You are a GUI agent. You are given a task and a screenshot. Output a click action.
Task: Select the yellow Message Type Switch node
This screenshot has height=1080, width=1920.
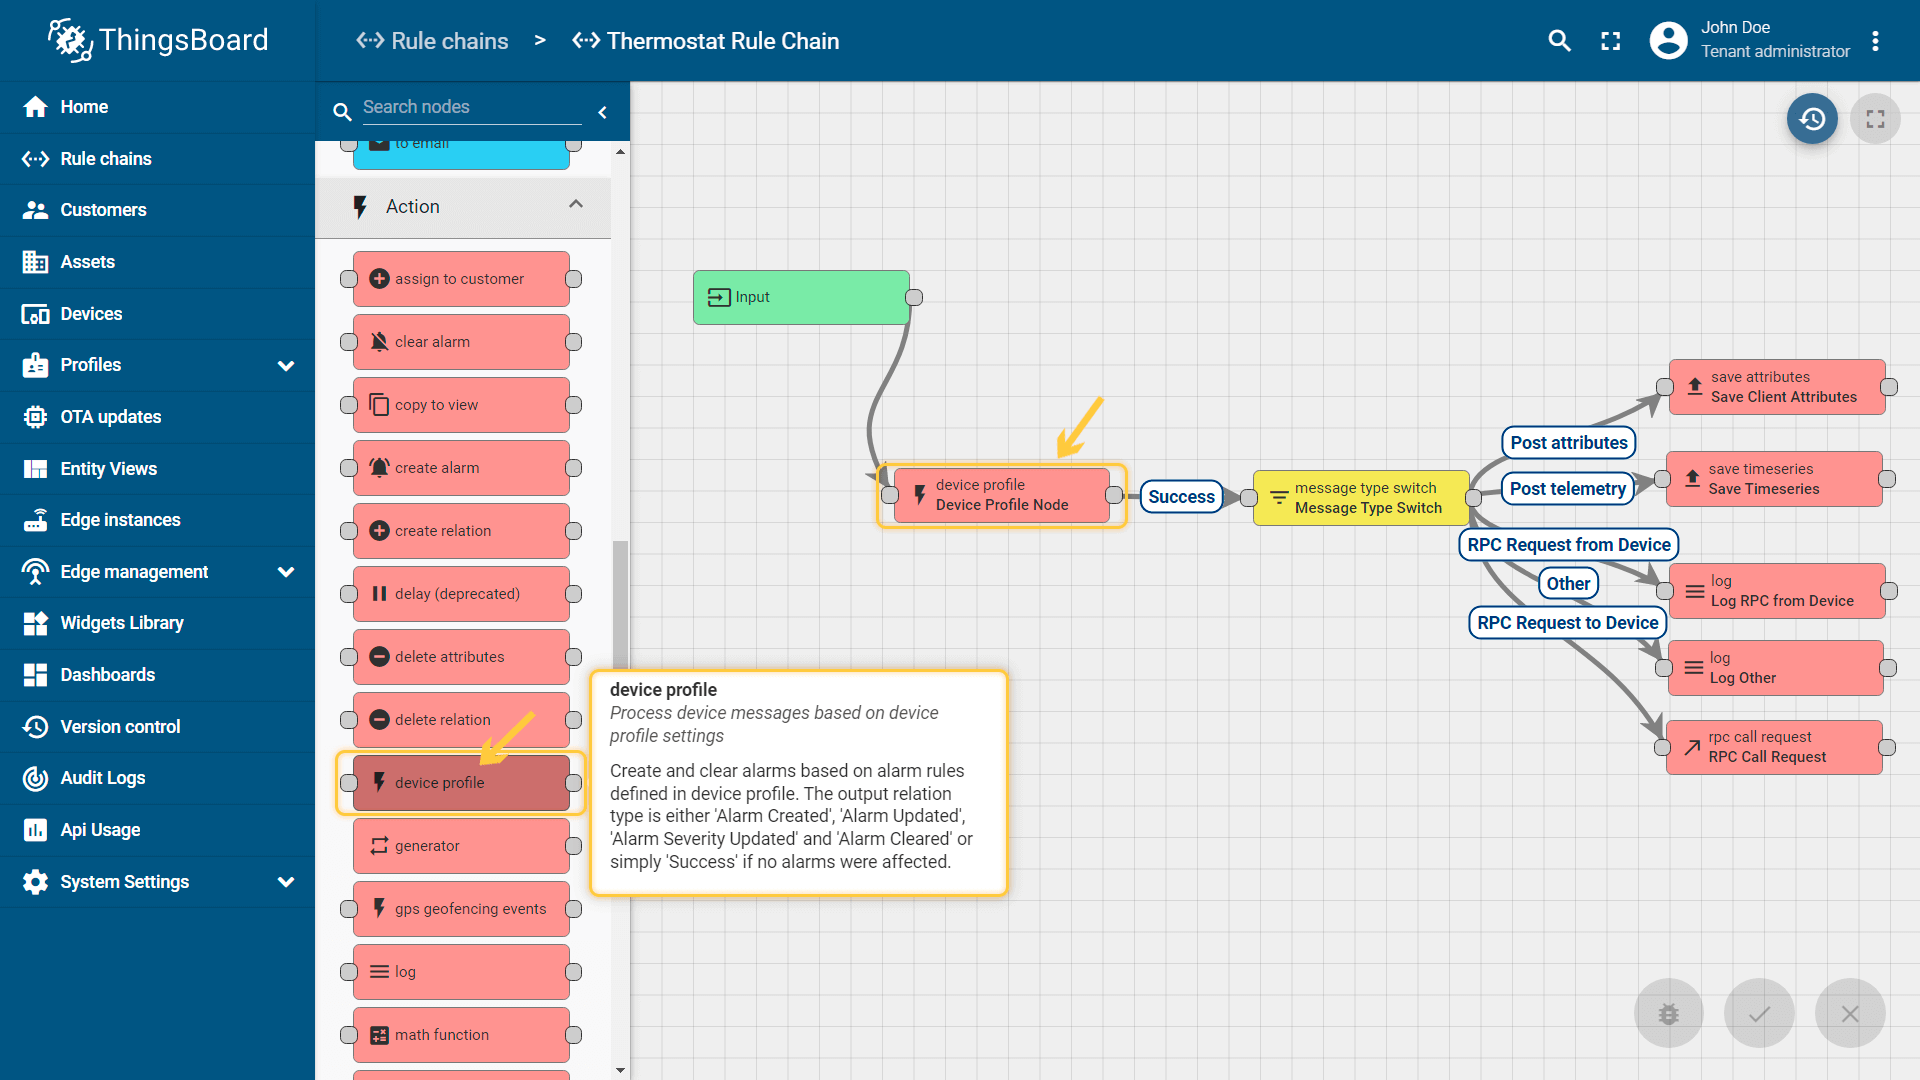pos(1361,498)
